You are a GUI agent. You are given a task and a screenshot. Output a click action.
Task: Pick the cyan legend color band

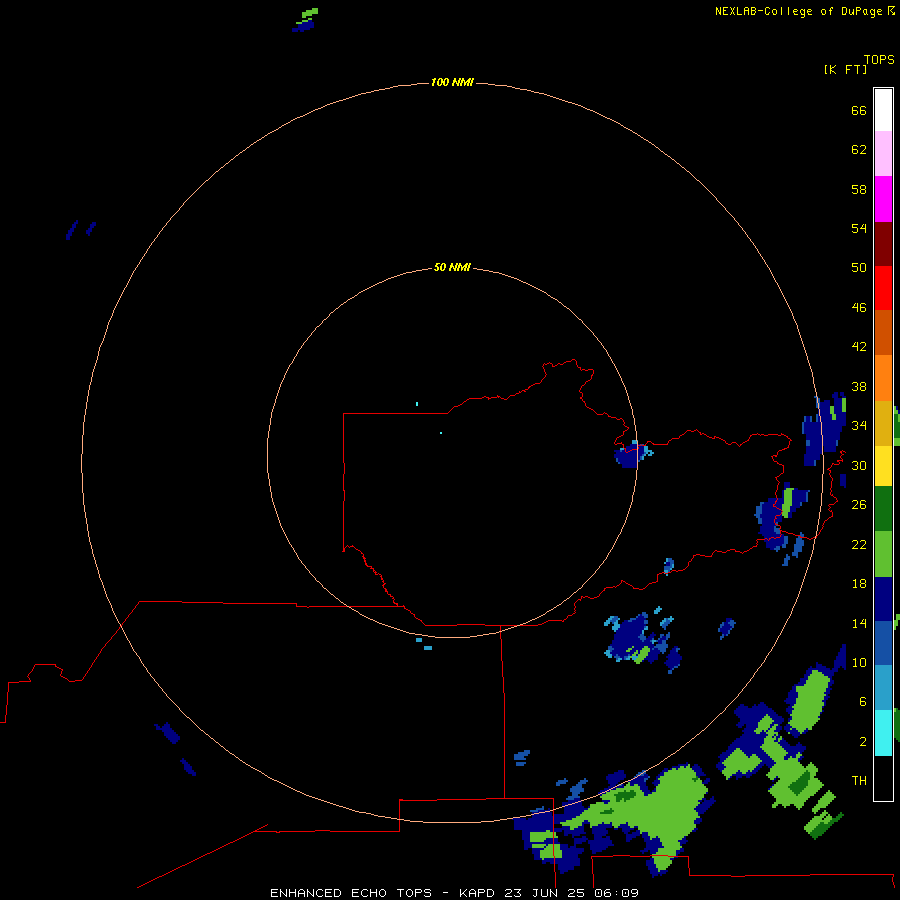tap(883, 733)
